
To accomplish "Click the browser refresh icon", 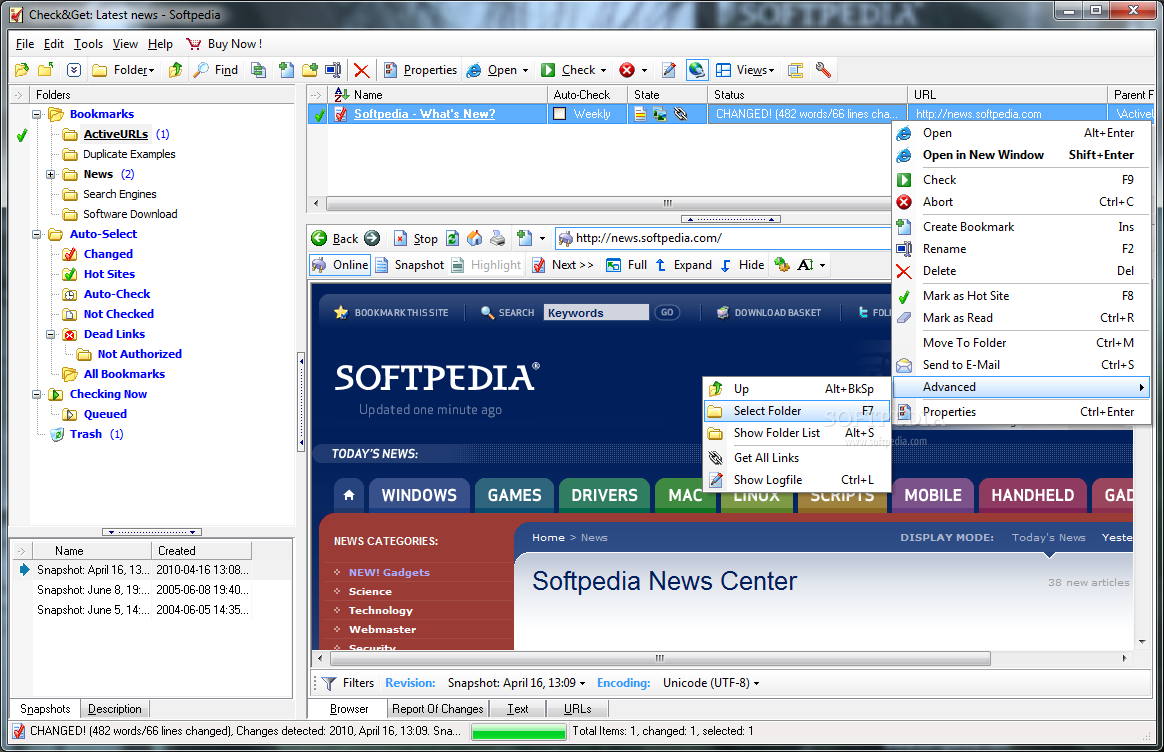I will (452, 238).
